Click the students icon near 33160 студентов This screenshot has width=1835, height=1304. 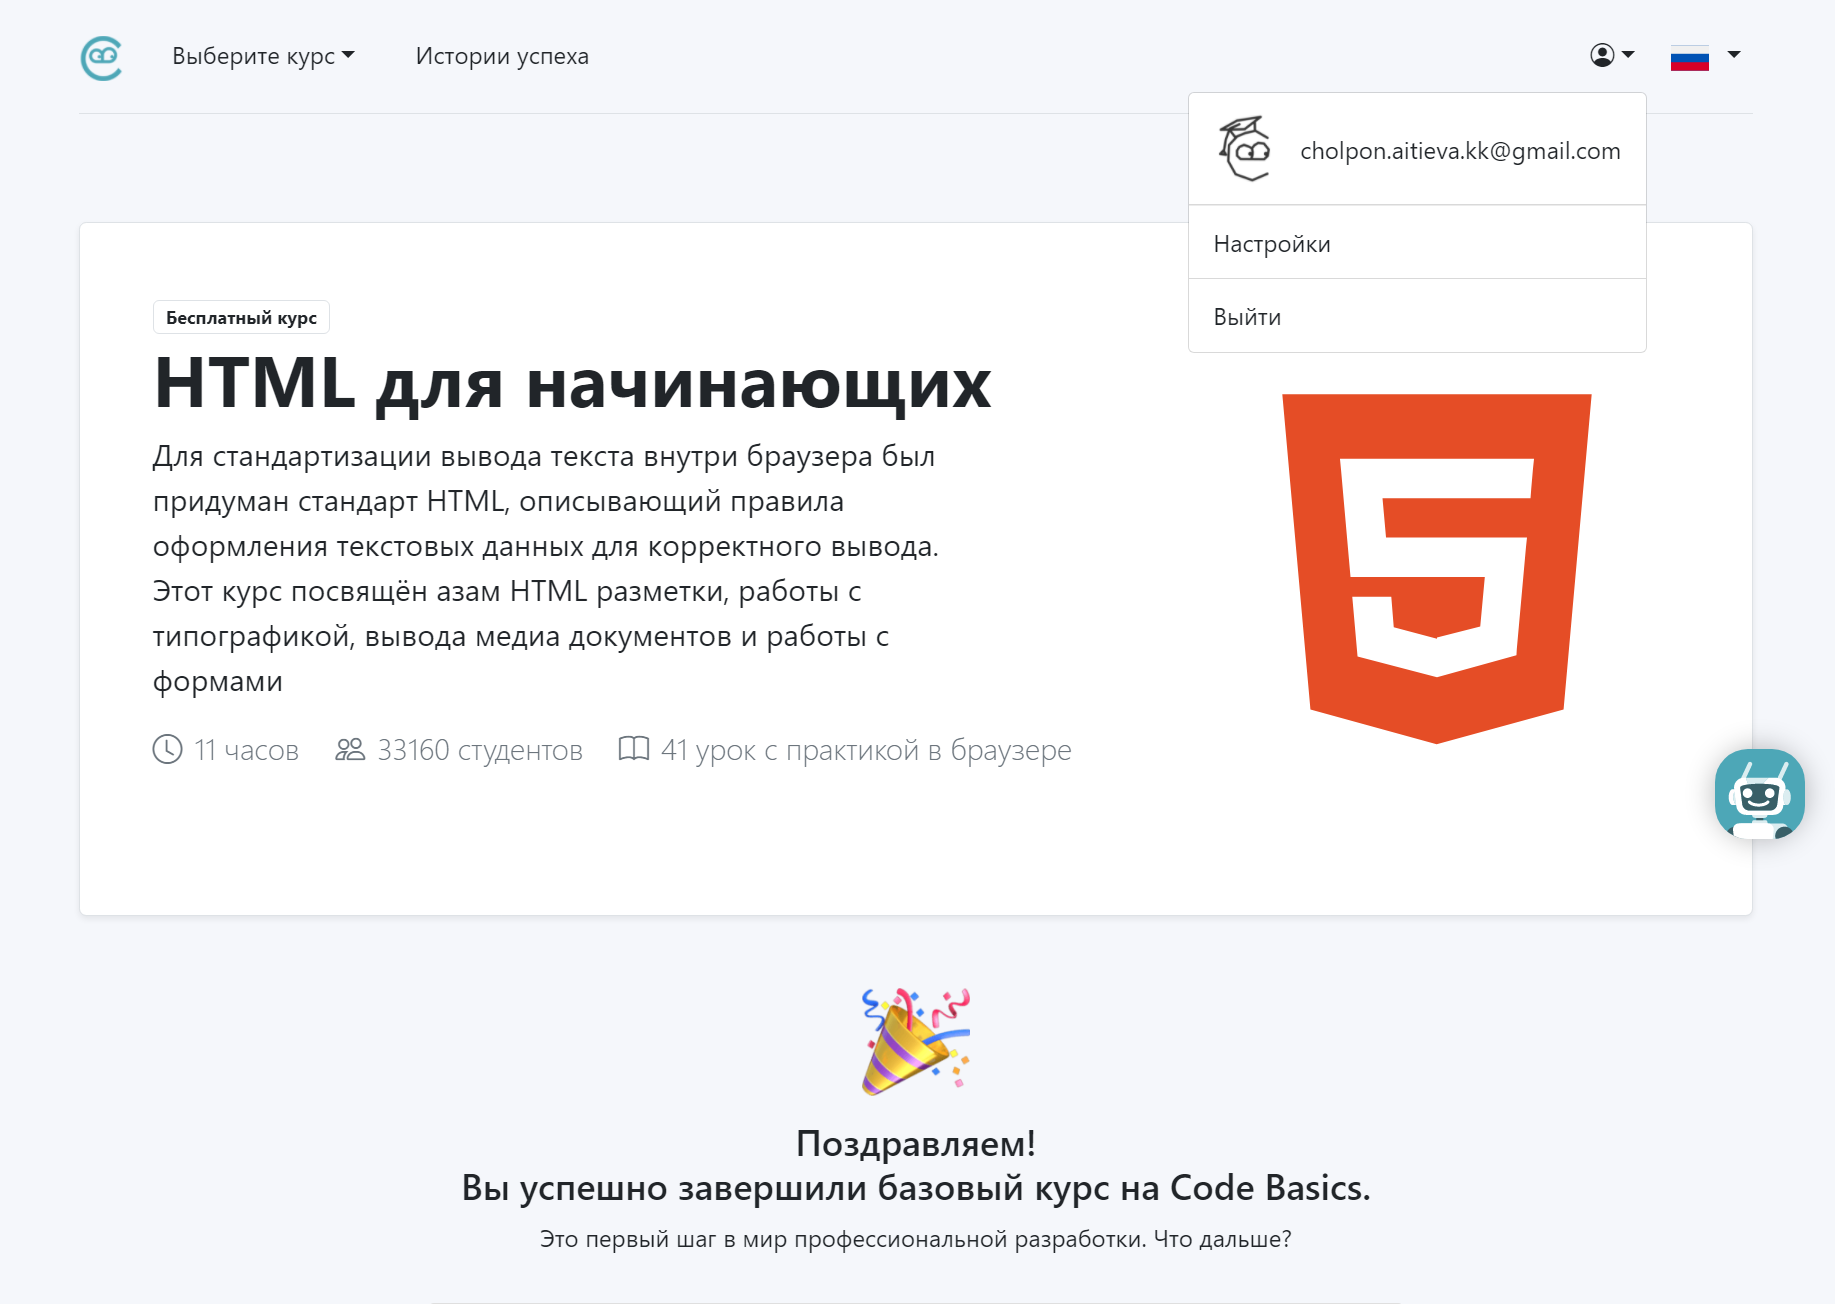point(350,749)
